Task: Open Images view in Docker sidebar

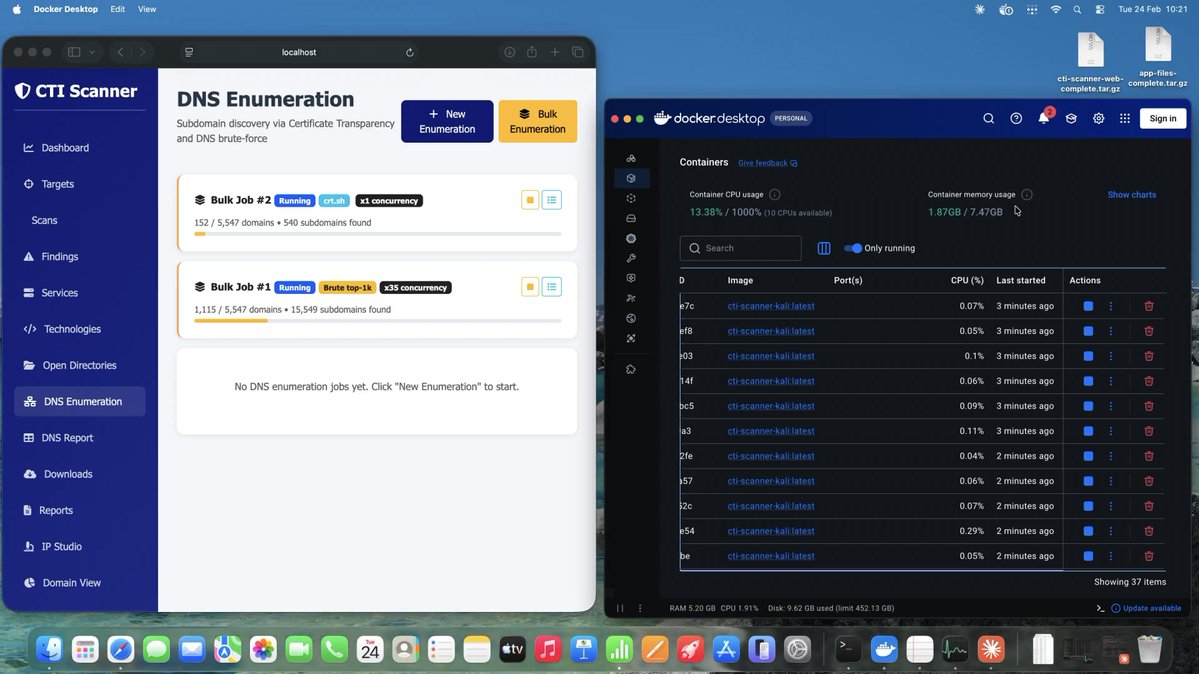Action: tap(631, 198)
